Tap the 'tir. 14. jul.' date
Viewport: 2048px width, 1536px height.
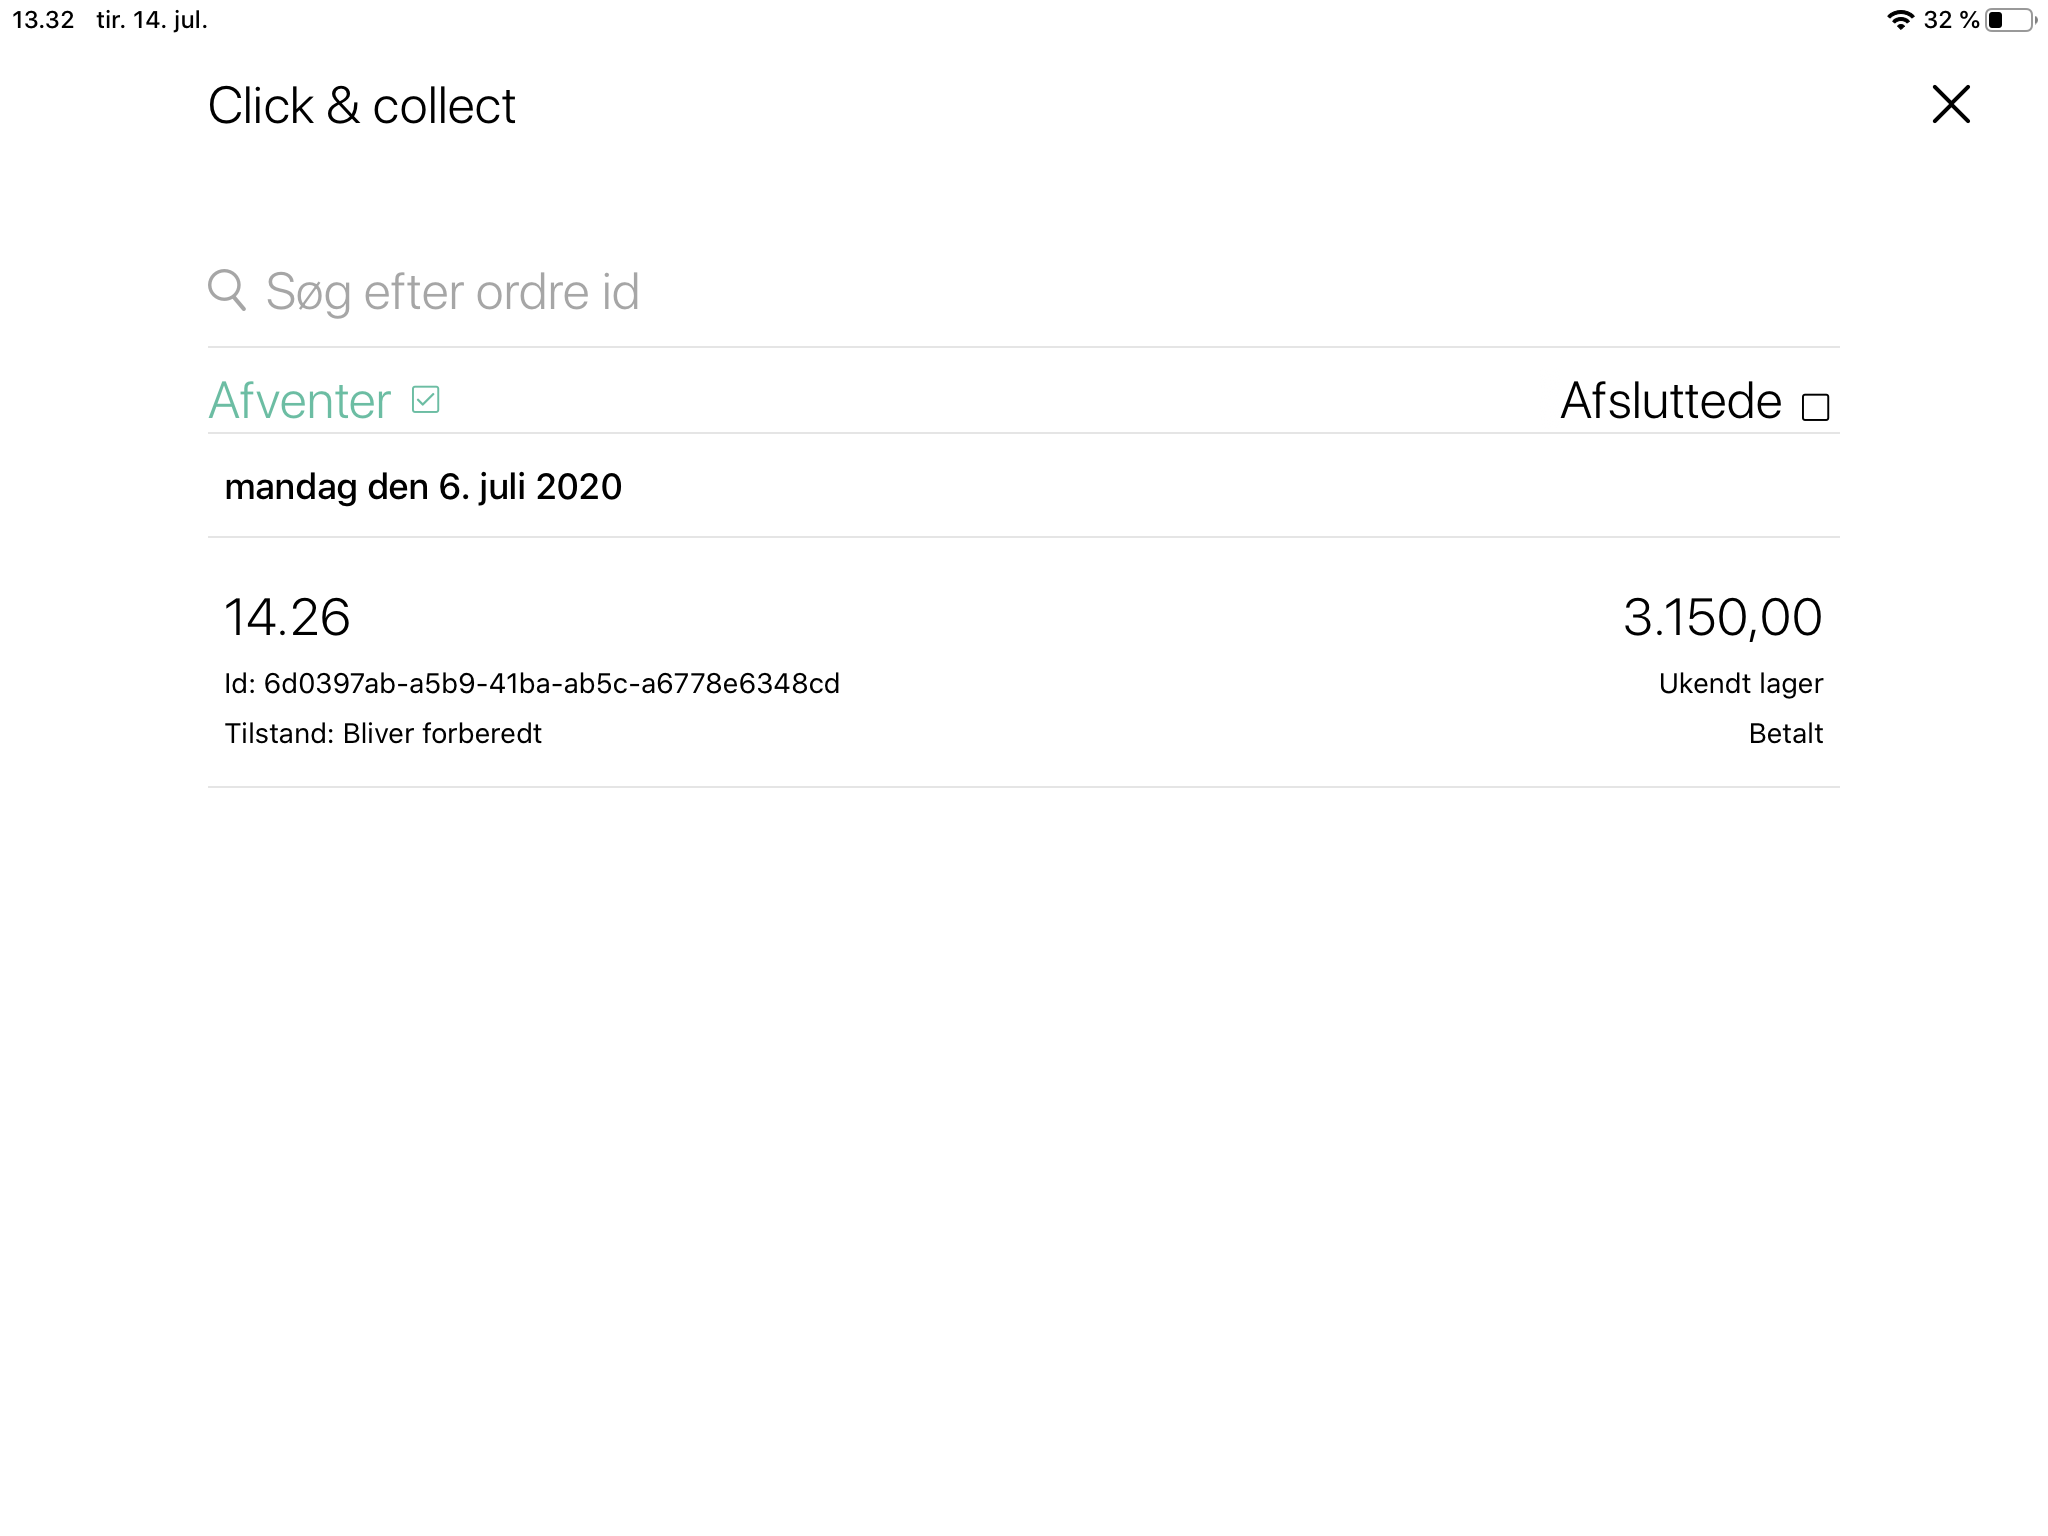coord(152,20)
